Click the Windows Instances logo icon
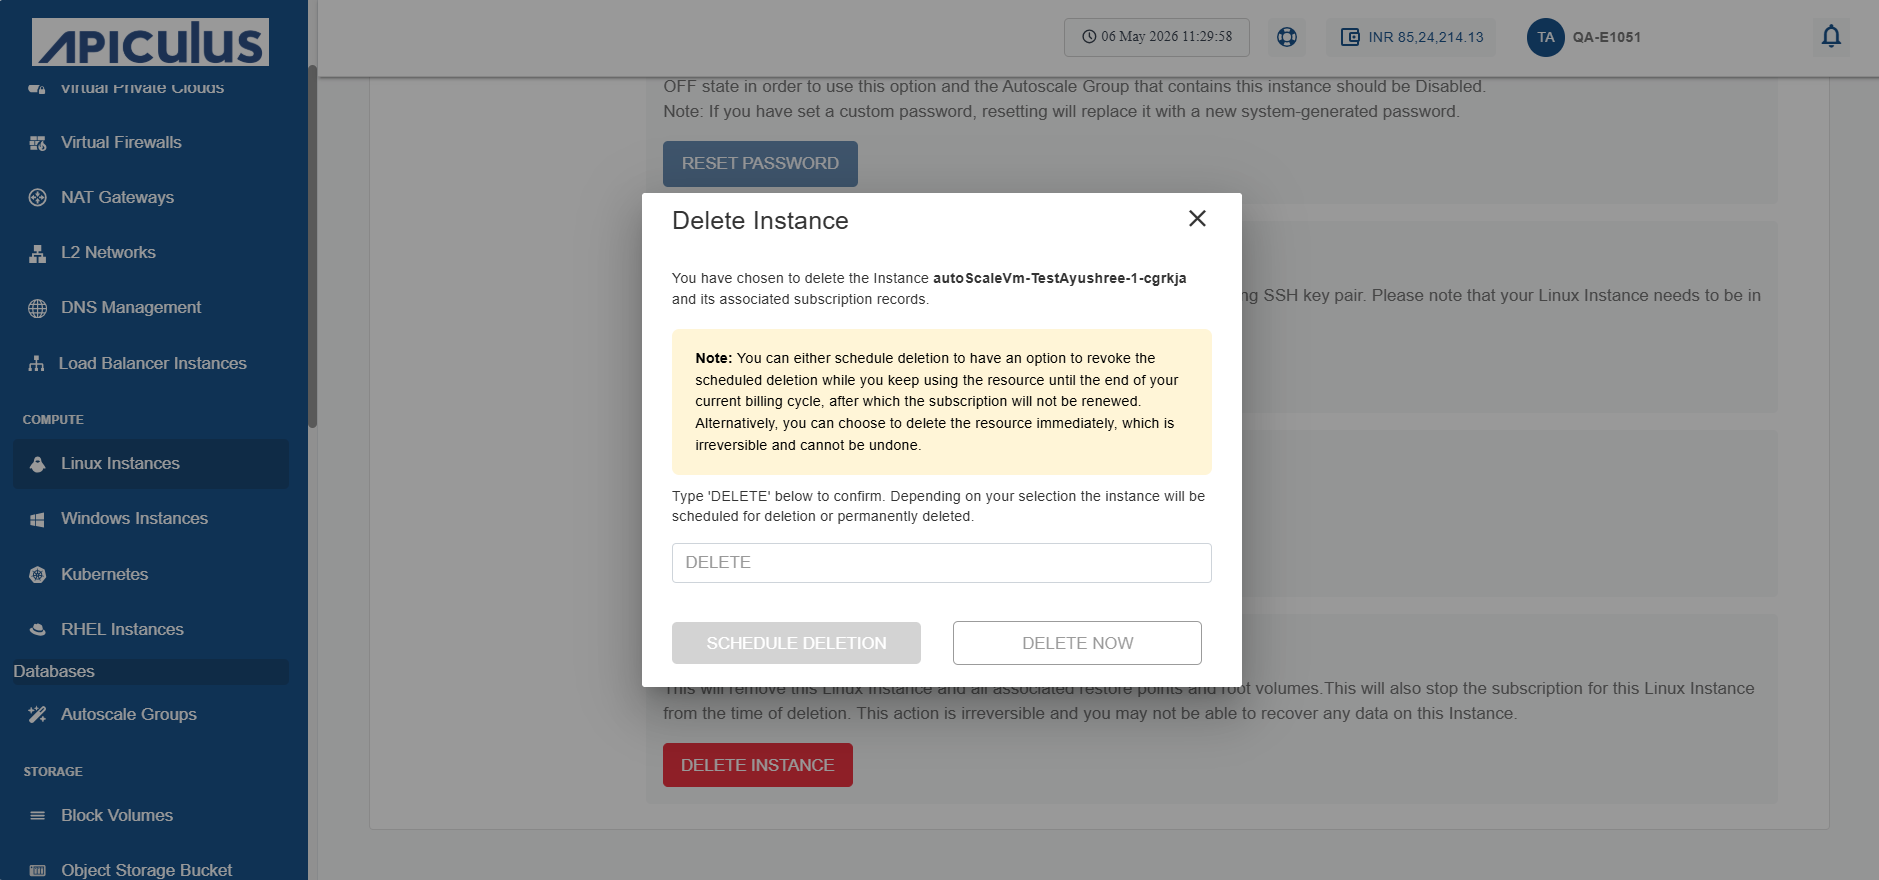Screen dimensions: 1879x880 (38, 519)
